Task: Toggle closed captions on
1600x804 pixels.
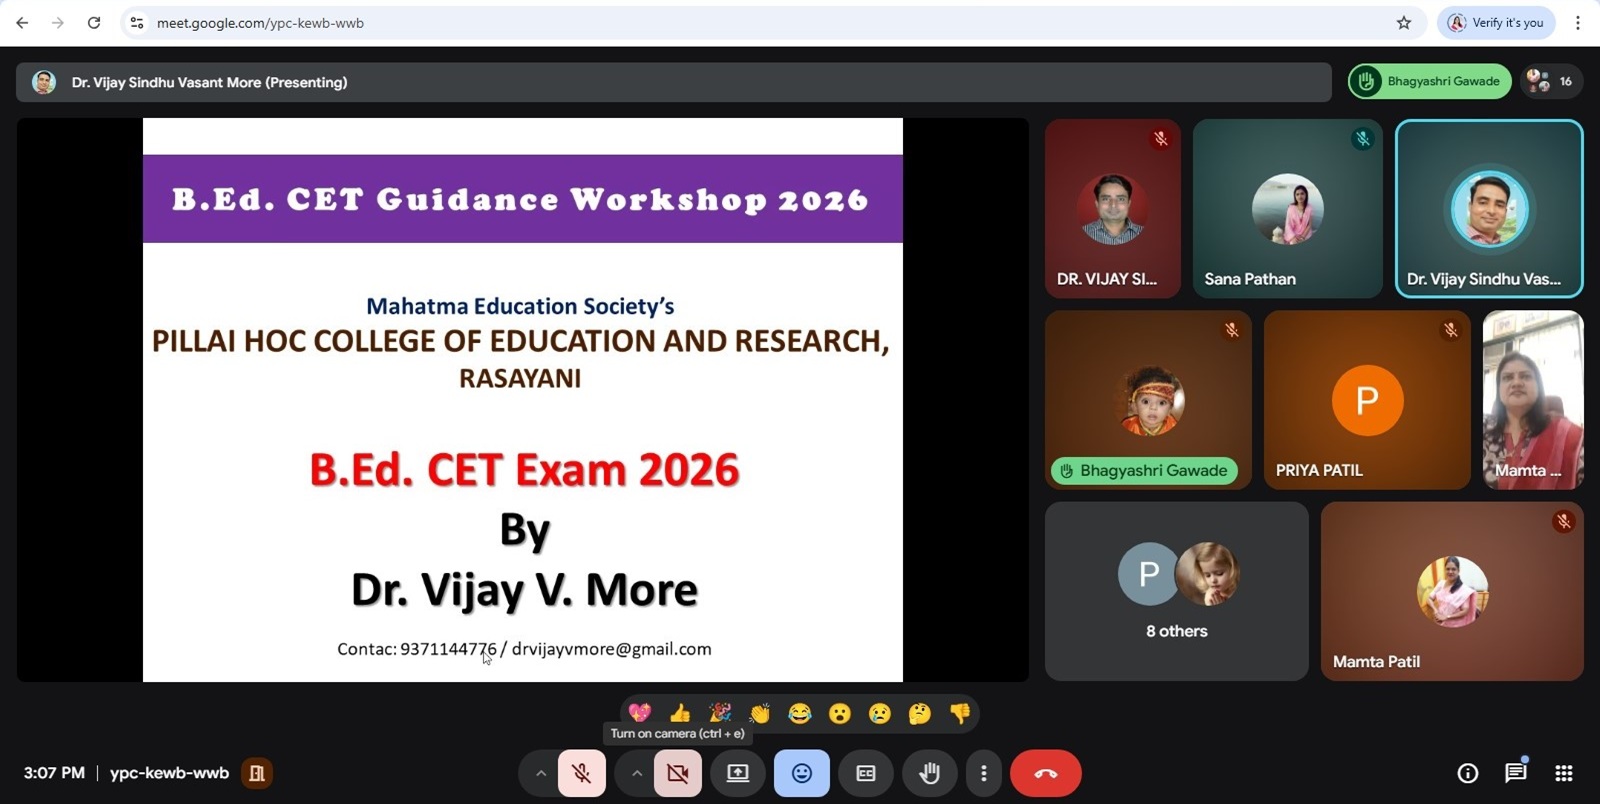Action: [x=866, y=773]
